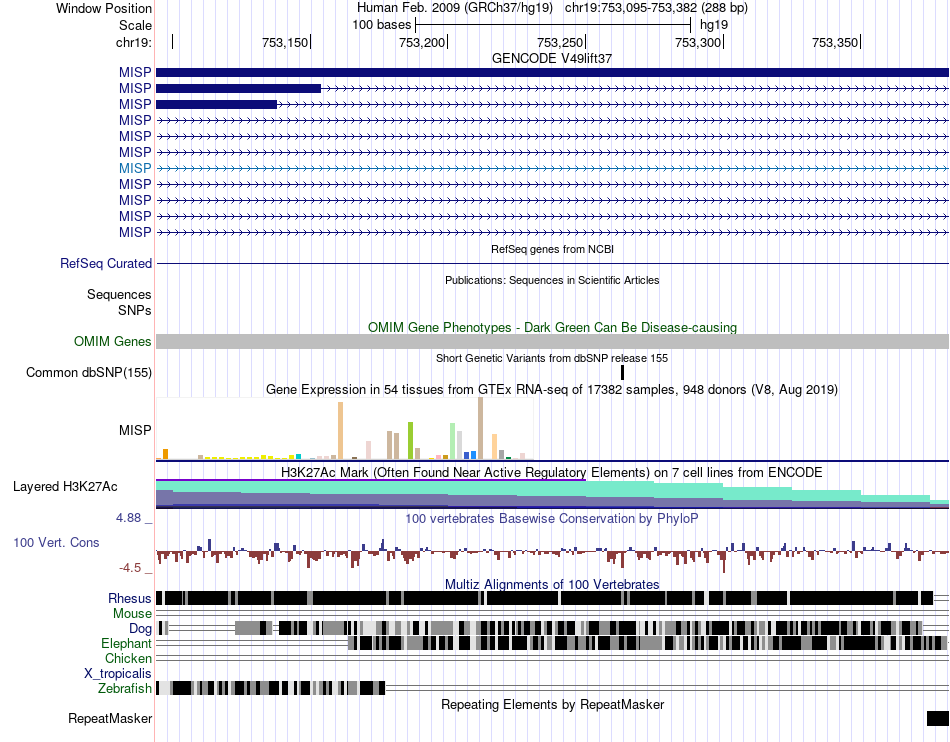The image size is (950, 742).
Task: Click the Mouse species label
Action: 132,614
